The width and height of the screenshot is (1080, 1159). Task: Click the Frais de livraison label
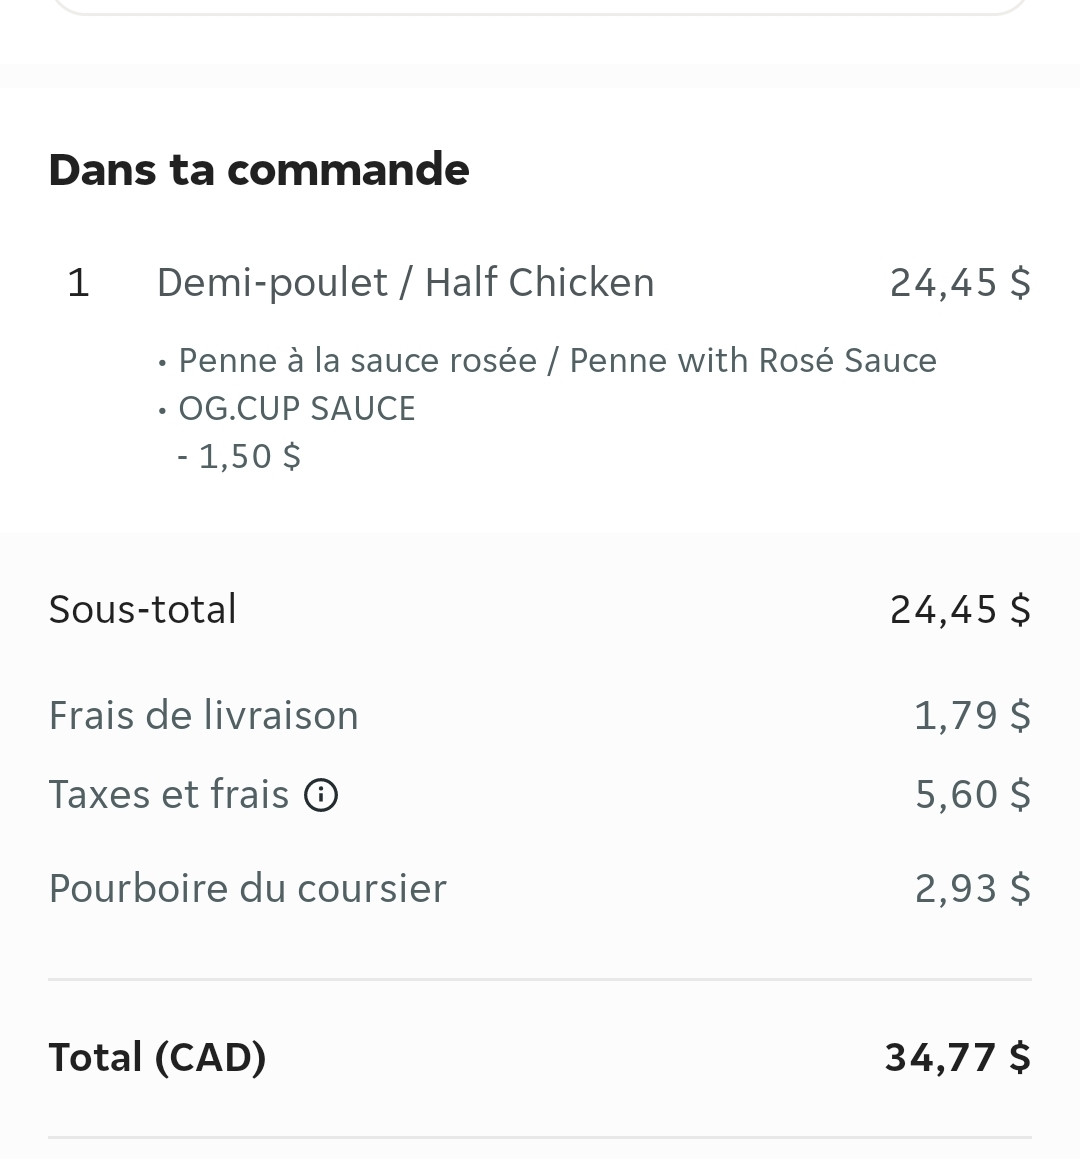pyautogui.click(x=203, y=716)
